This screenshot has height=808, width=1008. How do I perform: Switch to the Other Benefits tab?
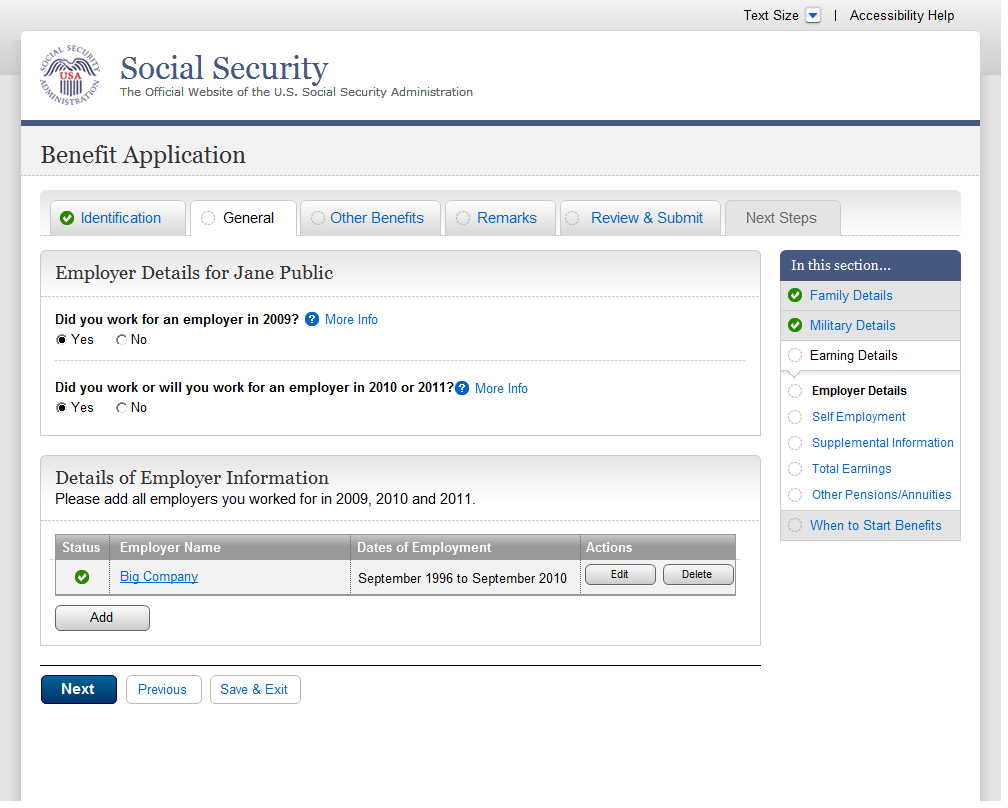point(376,218)
